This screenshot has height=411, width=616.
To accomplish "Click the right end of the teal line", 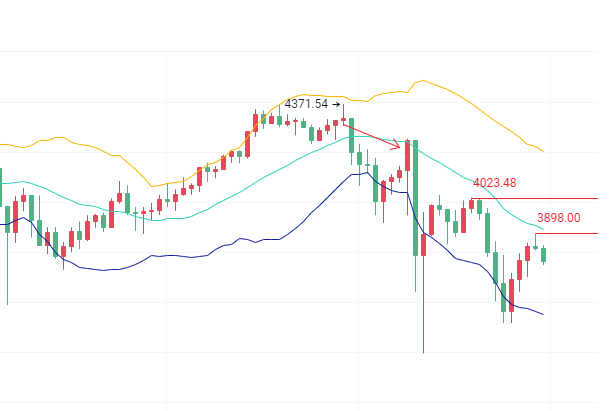I will click(543, 232).
